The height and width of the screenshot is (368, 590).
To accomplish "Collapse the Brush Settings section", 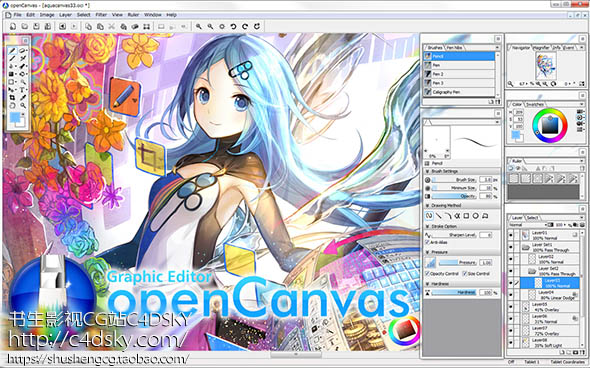I will pyautogui.click(x=428, y=171).
